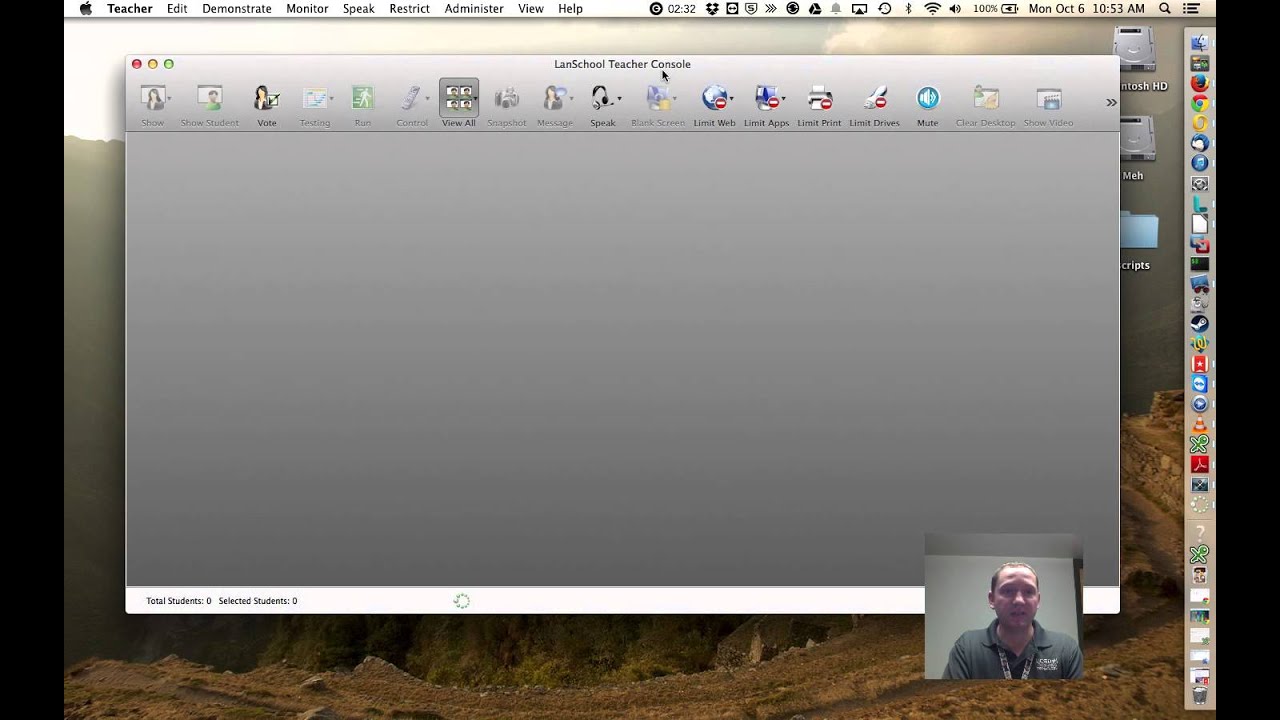The width and height of the screenshot is (1280, 720).
Task: Open the Monitor menu
Action: [x=307, y=8]
